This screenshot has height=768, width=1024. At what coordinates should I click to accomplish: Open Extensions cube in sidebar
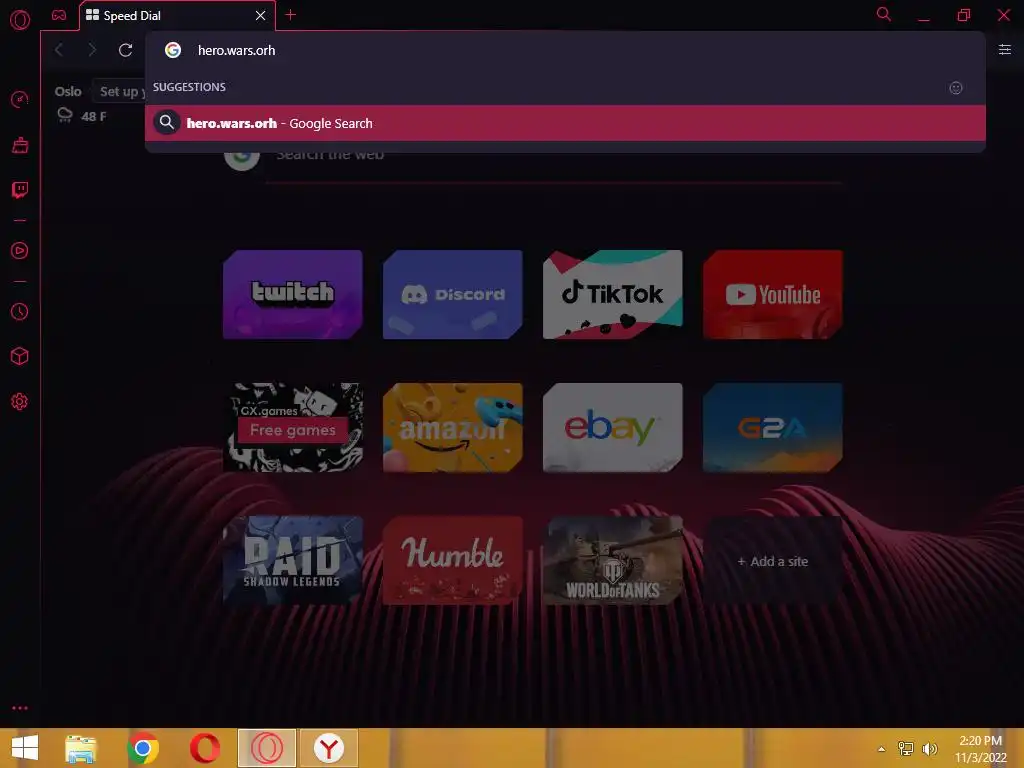20,357
